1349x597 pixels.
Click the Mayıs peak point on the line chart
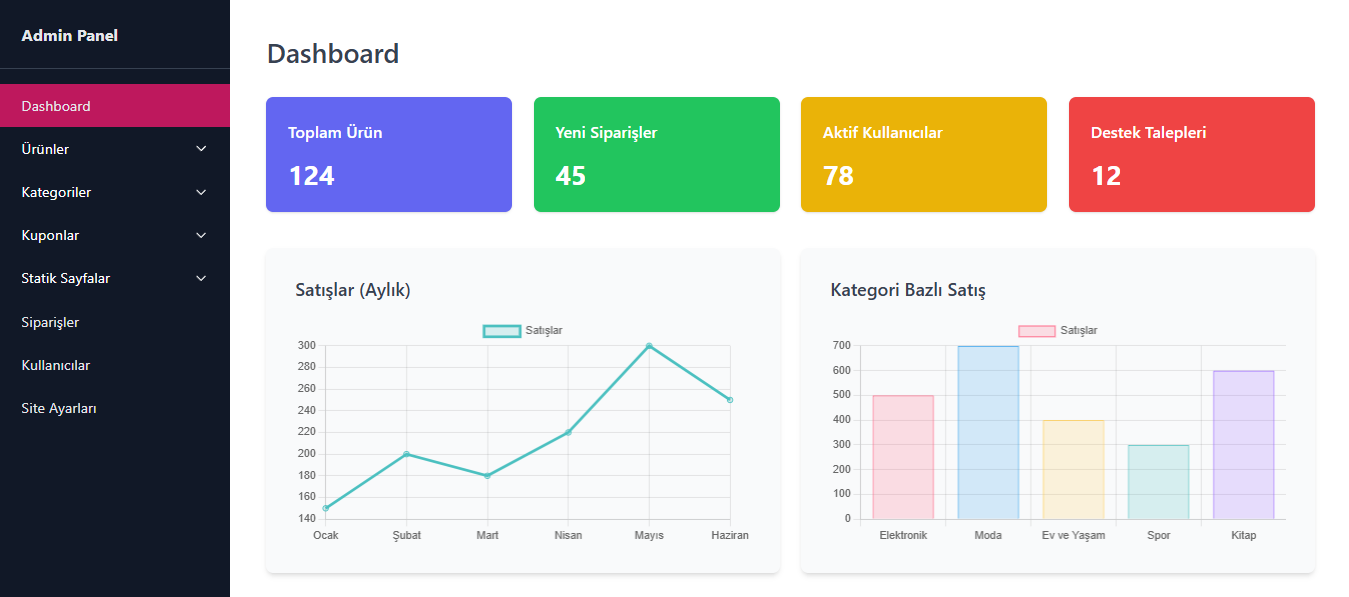pos(649,346)
